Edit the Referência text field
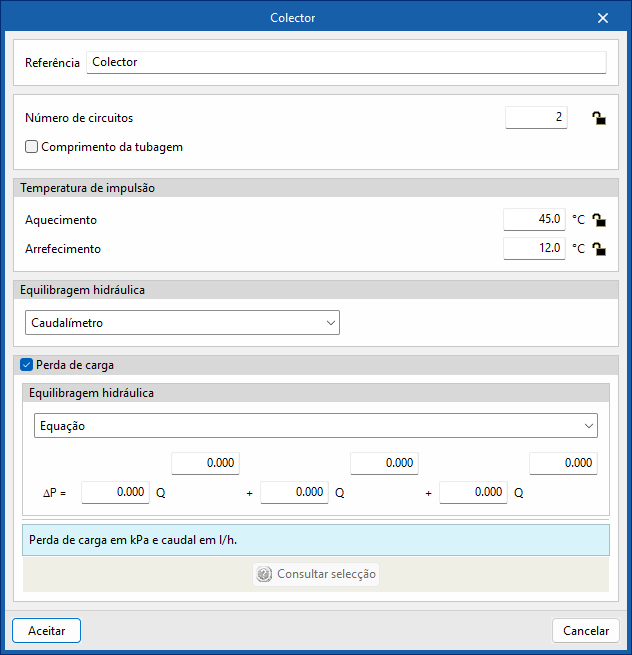This screenshot has width=632, height=655. (x=346, y=62)
